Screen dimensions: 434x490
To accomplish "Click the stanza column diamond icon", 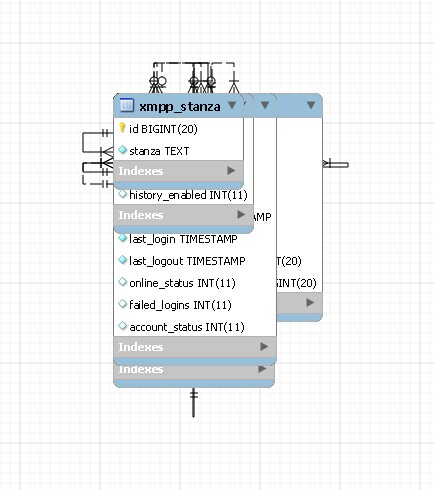I will click(123, 150).
